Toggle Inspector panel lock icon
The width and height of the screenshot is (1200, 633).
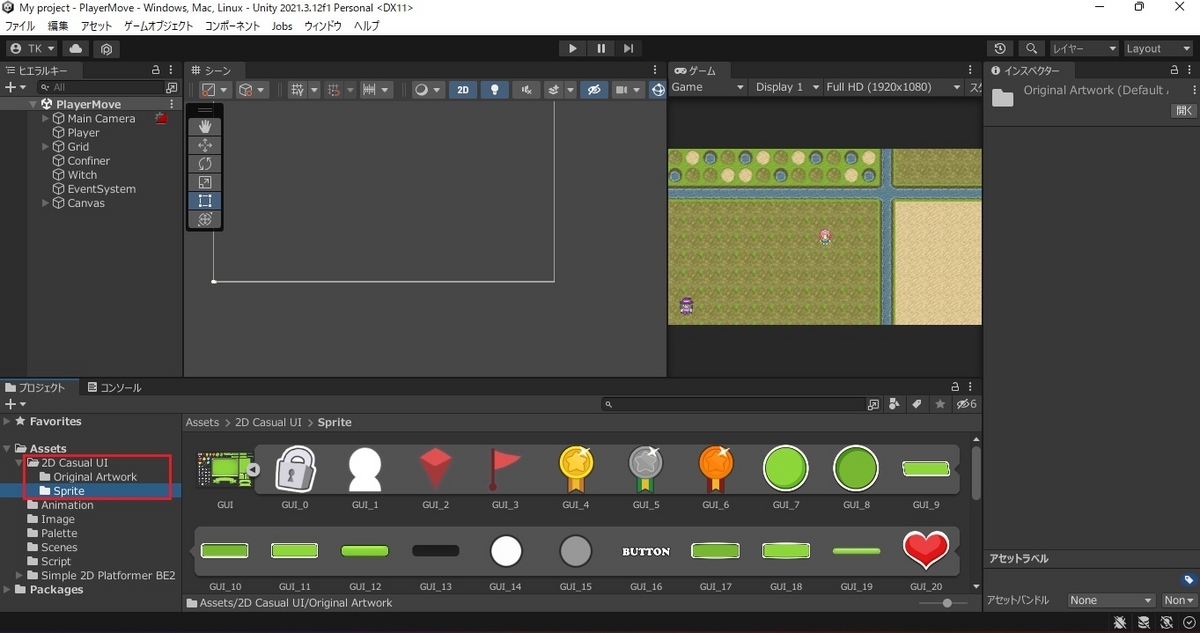1174,70
